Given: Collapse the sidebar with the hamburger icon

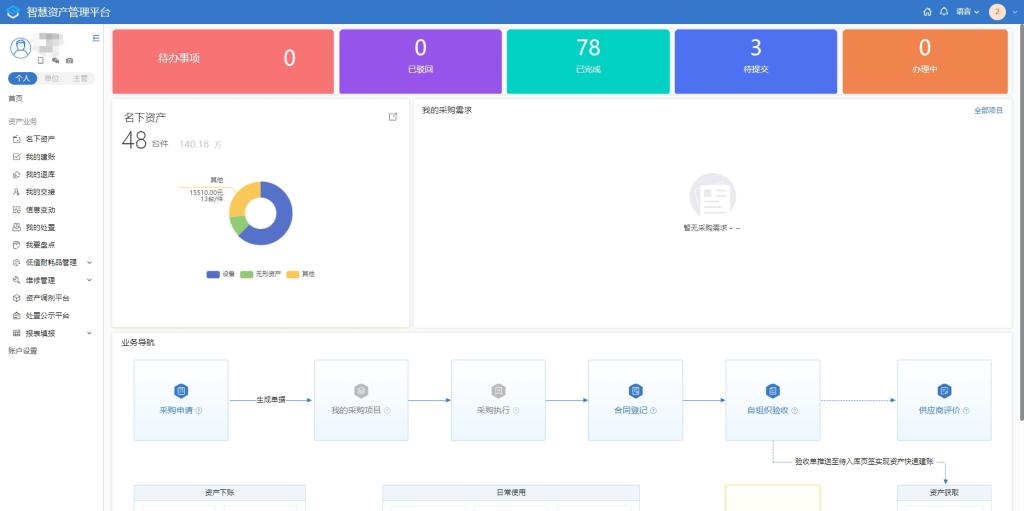Looking at the screenshot, I should coord(96,38).
